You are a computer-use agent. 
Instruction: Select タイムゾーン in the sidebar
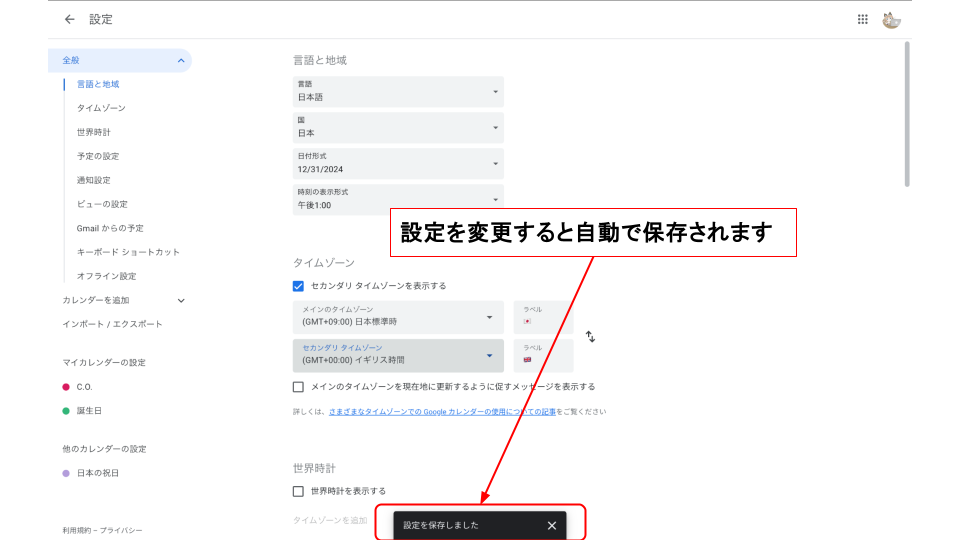(101, 108)
